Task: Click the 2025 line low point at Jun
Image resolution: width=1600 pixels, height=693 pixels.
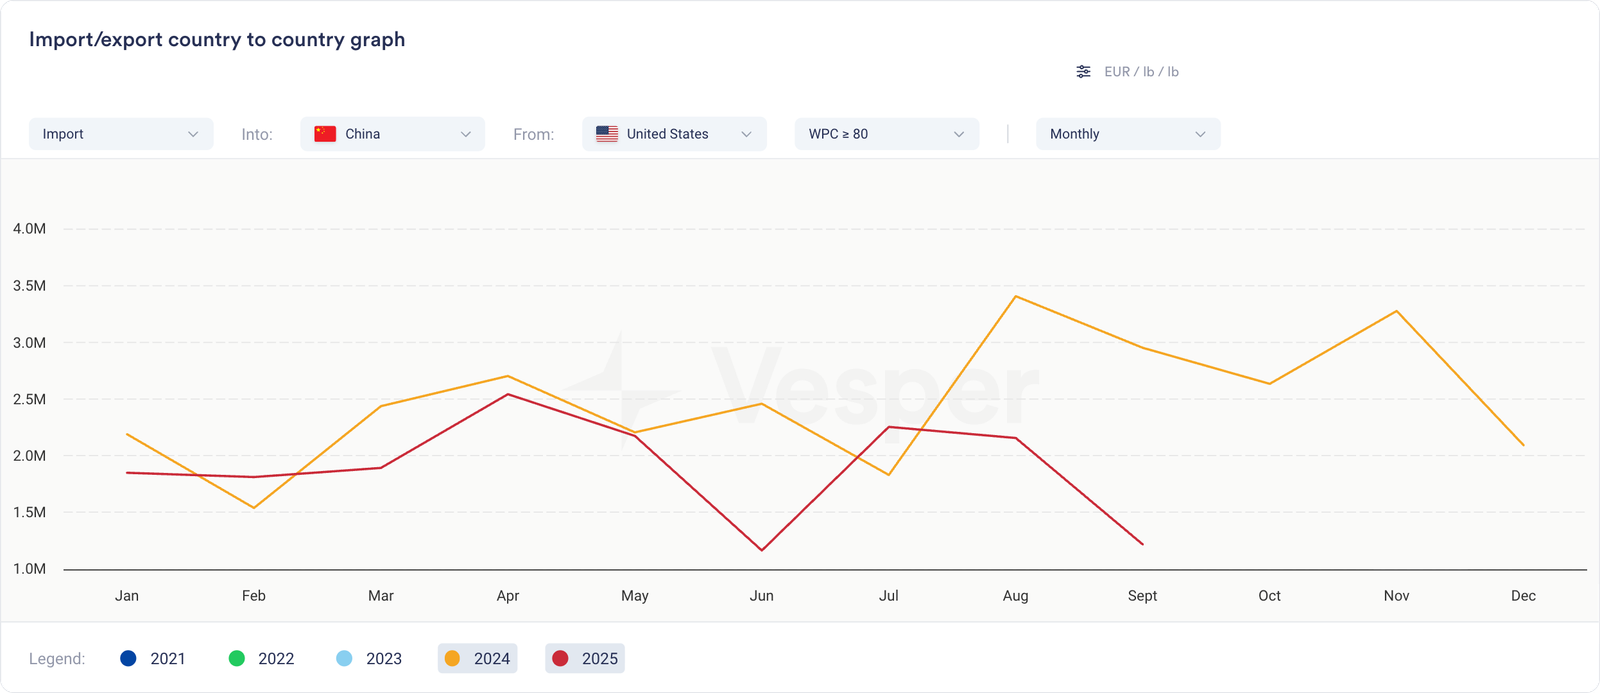Action: pyautogui.click(x=762, y=550)
